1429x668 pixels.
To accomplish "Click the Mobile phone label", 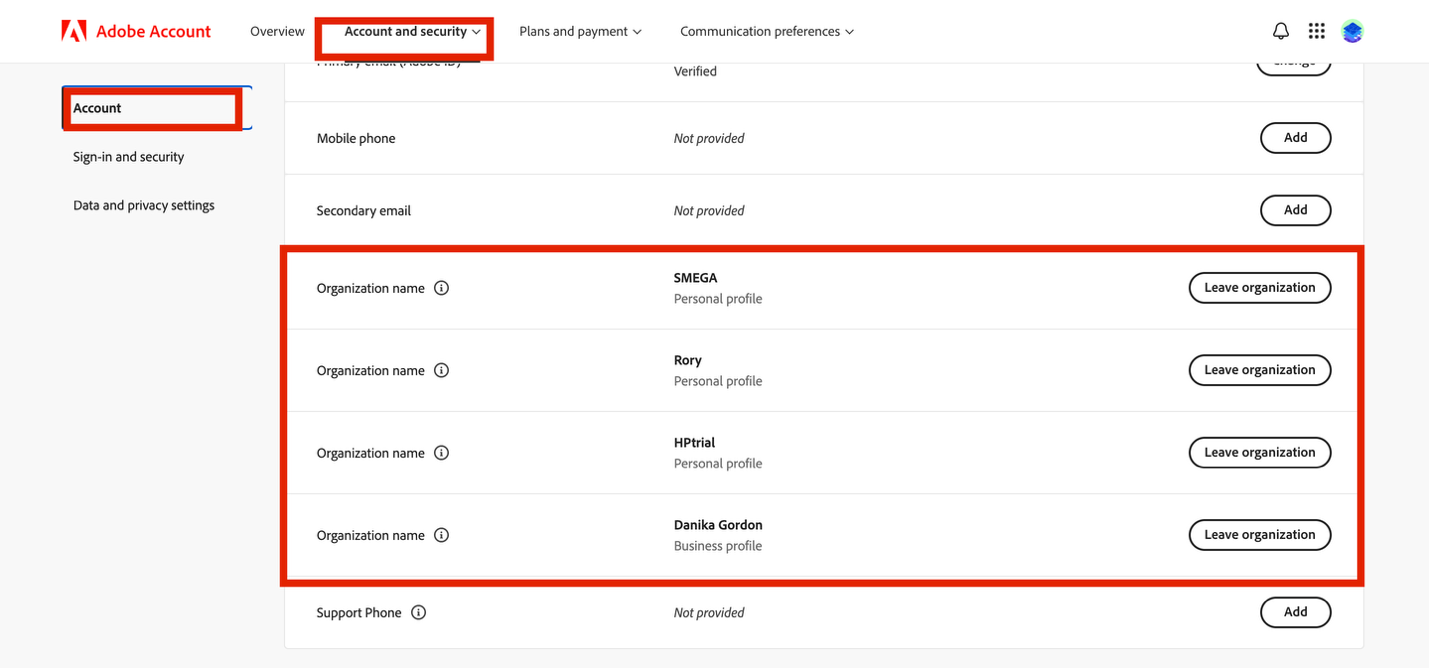I will [356, 138].
